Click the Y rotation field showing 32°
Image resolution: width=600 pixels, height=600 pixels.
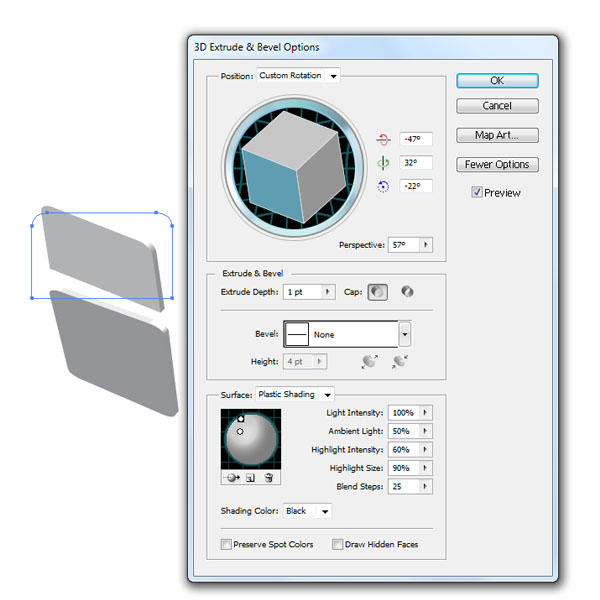pyautogui.click(x=416, y=163)
